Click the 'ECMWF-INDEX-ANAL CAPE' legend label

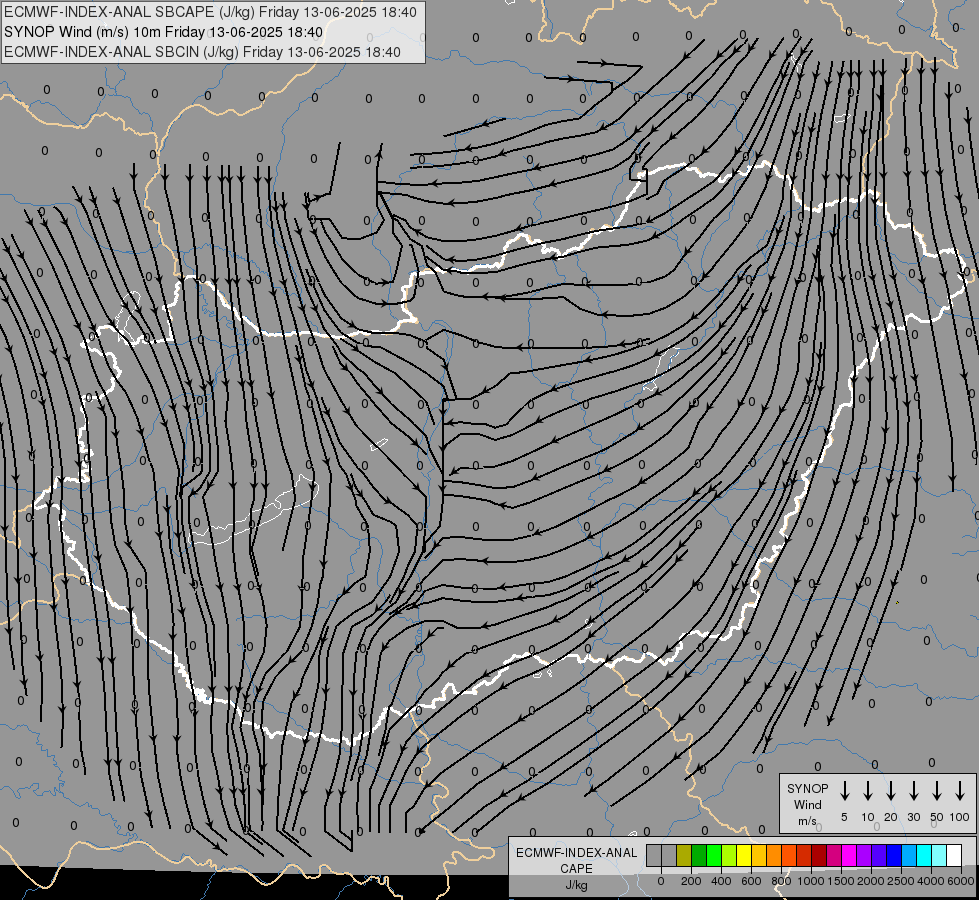(x=576, y=861)
